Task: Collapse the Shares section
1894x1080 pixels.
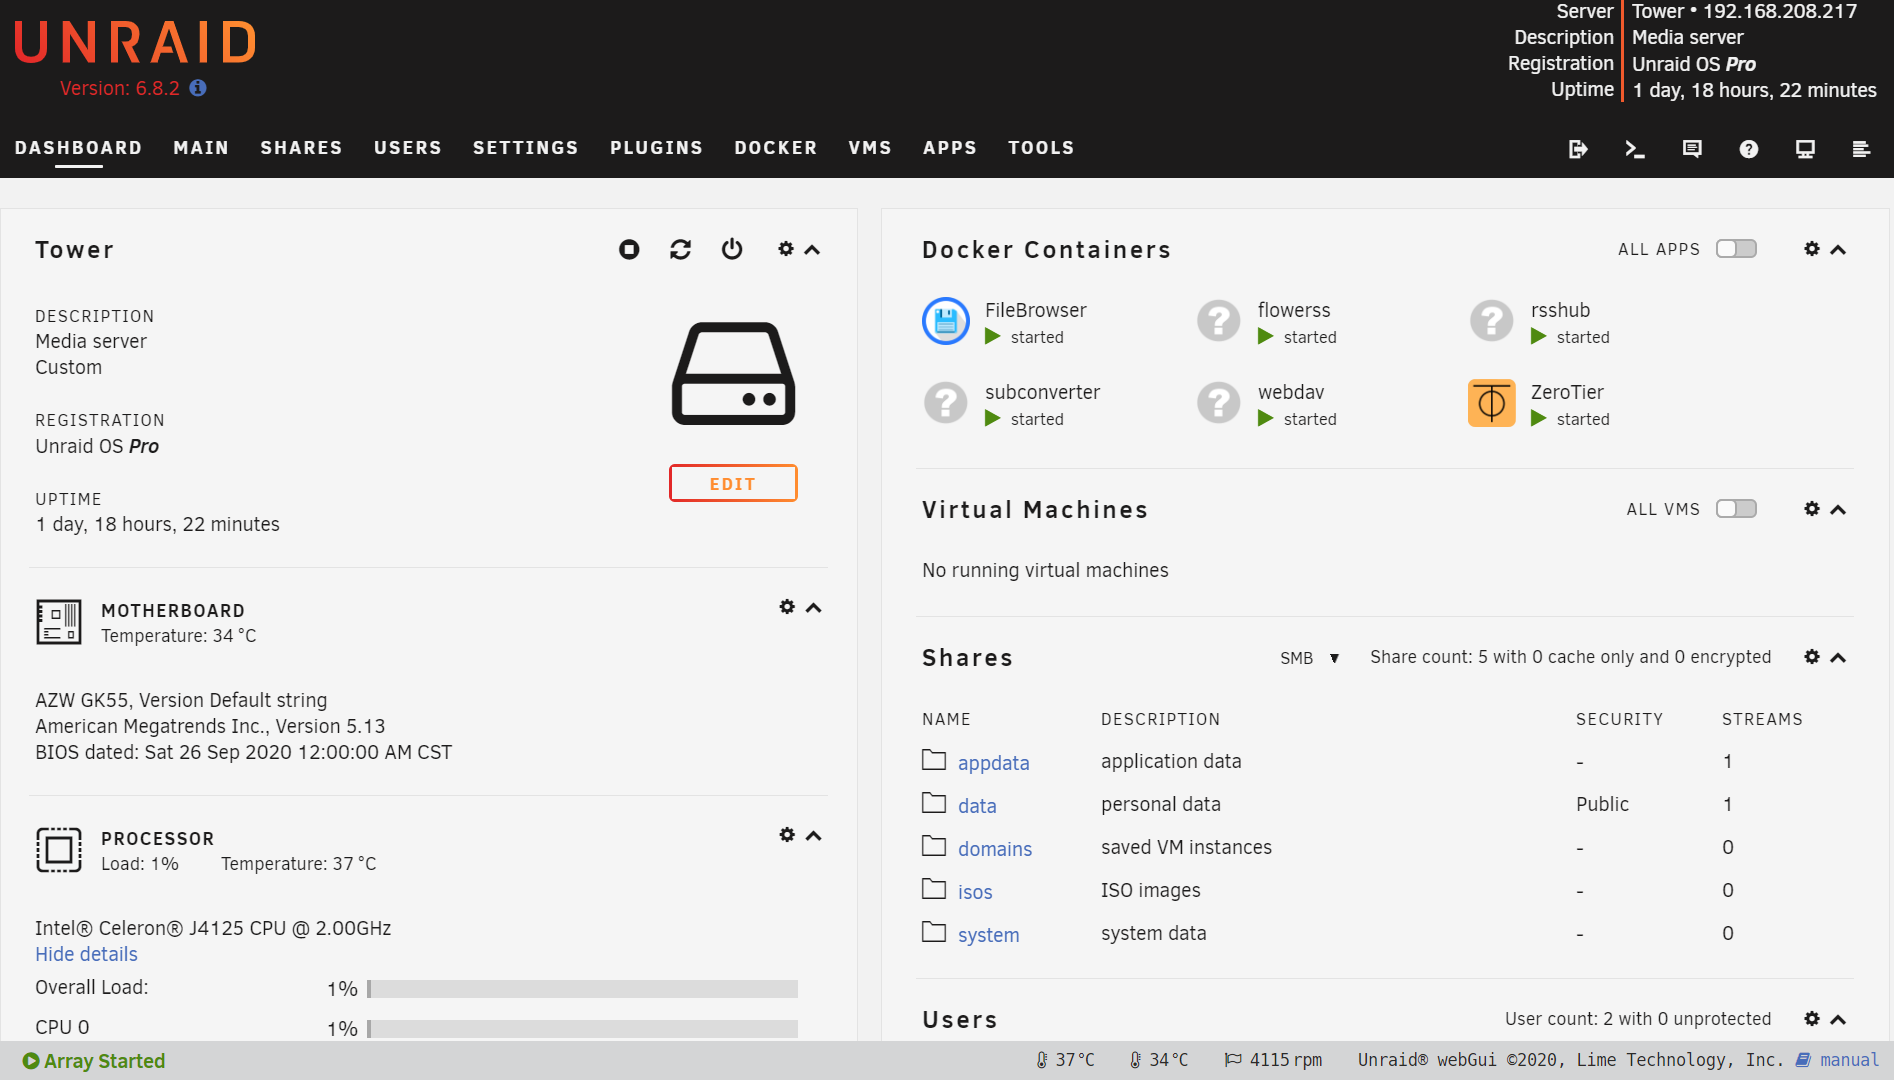Action: click(x=1838, y=658)
